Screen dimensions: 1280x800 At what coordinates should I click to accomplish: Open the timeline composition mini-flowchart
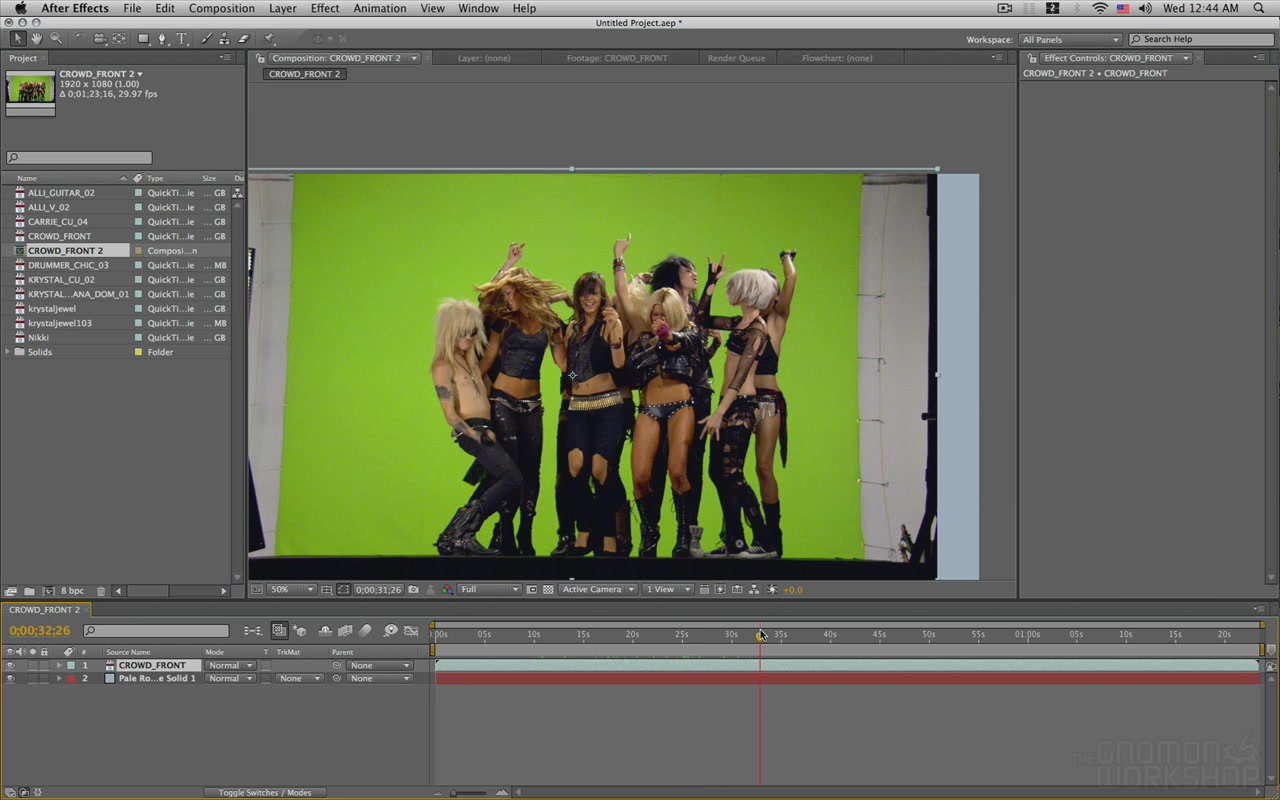[253, 631]
